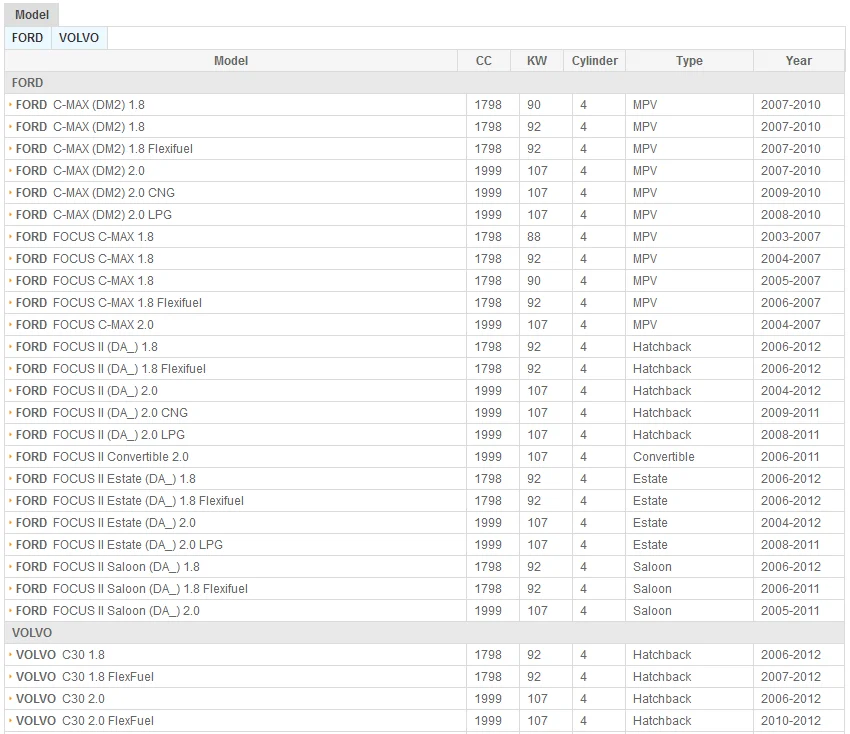Image resolution: width=850 pixels, height=734 pixels.
Task: Click the VOLVO group header row
Action: pos(424,633)
